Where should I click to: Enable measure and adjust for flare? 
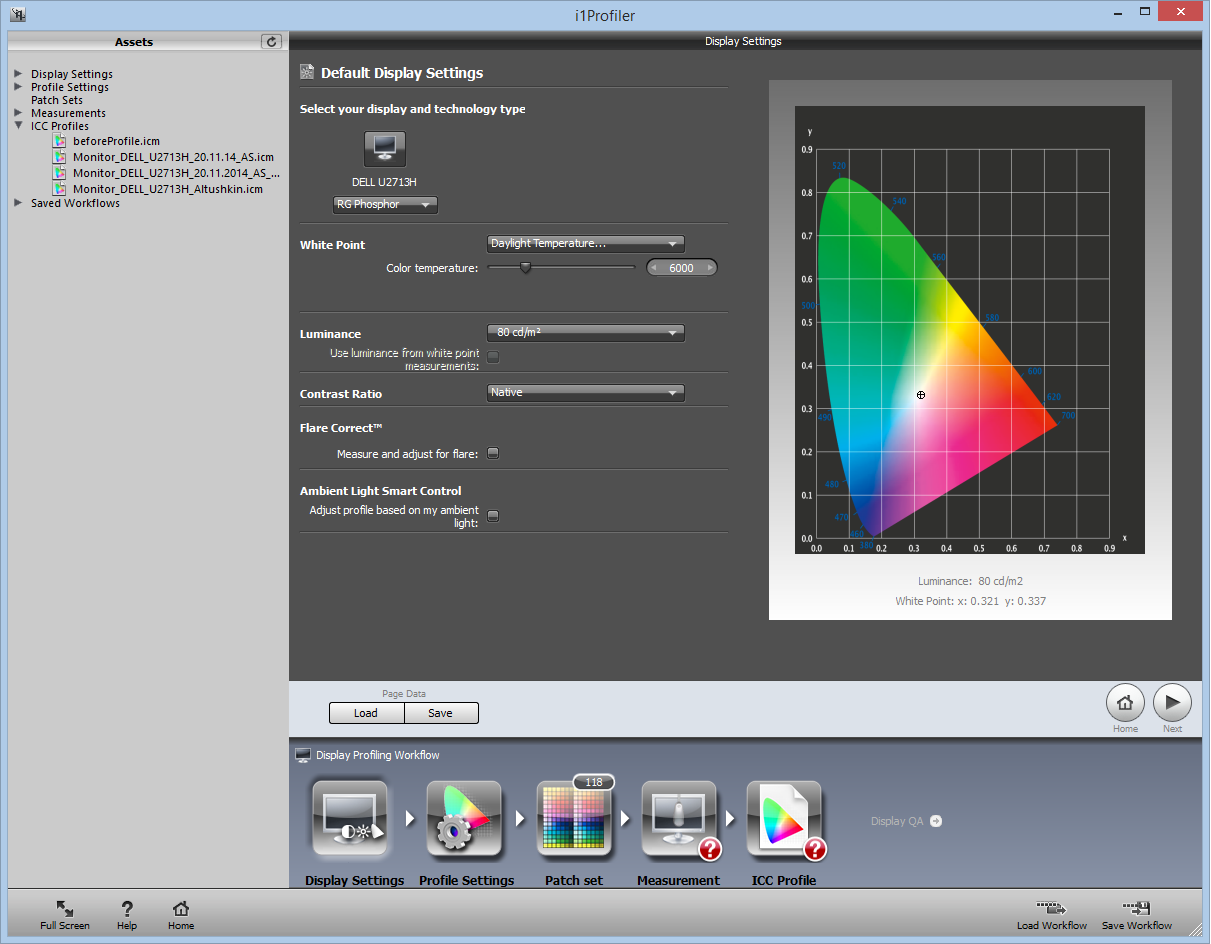(x=493, y=454)
